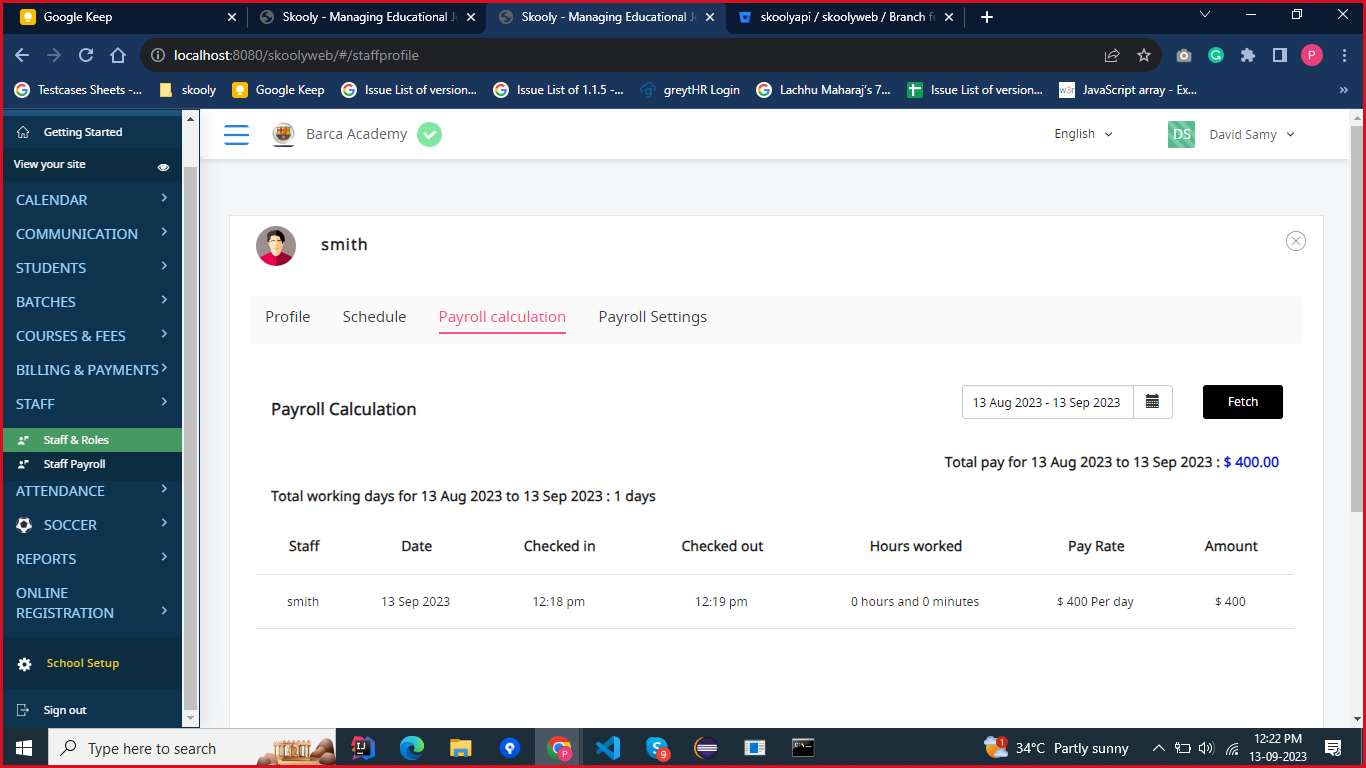Toggle the View your site eye icon
Image resolution: width=1366 pixels, height=768 pixels.
(163, 167)
